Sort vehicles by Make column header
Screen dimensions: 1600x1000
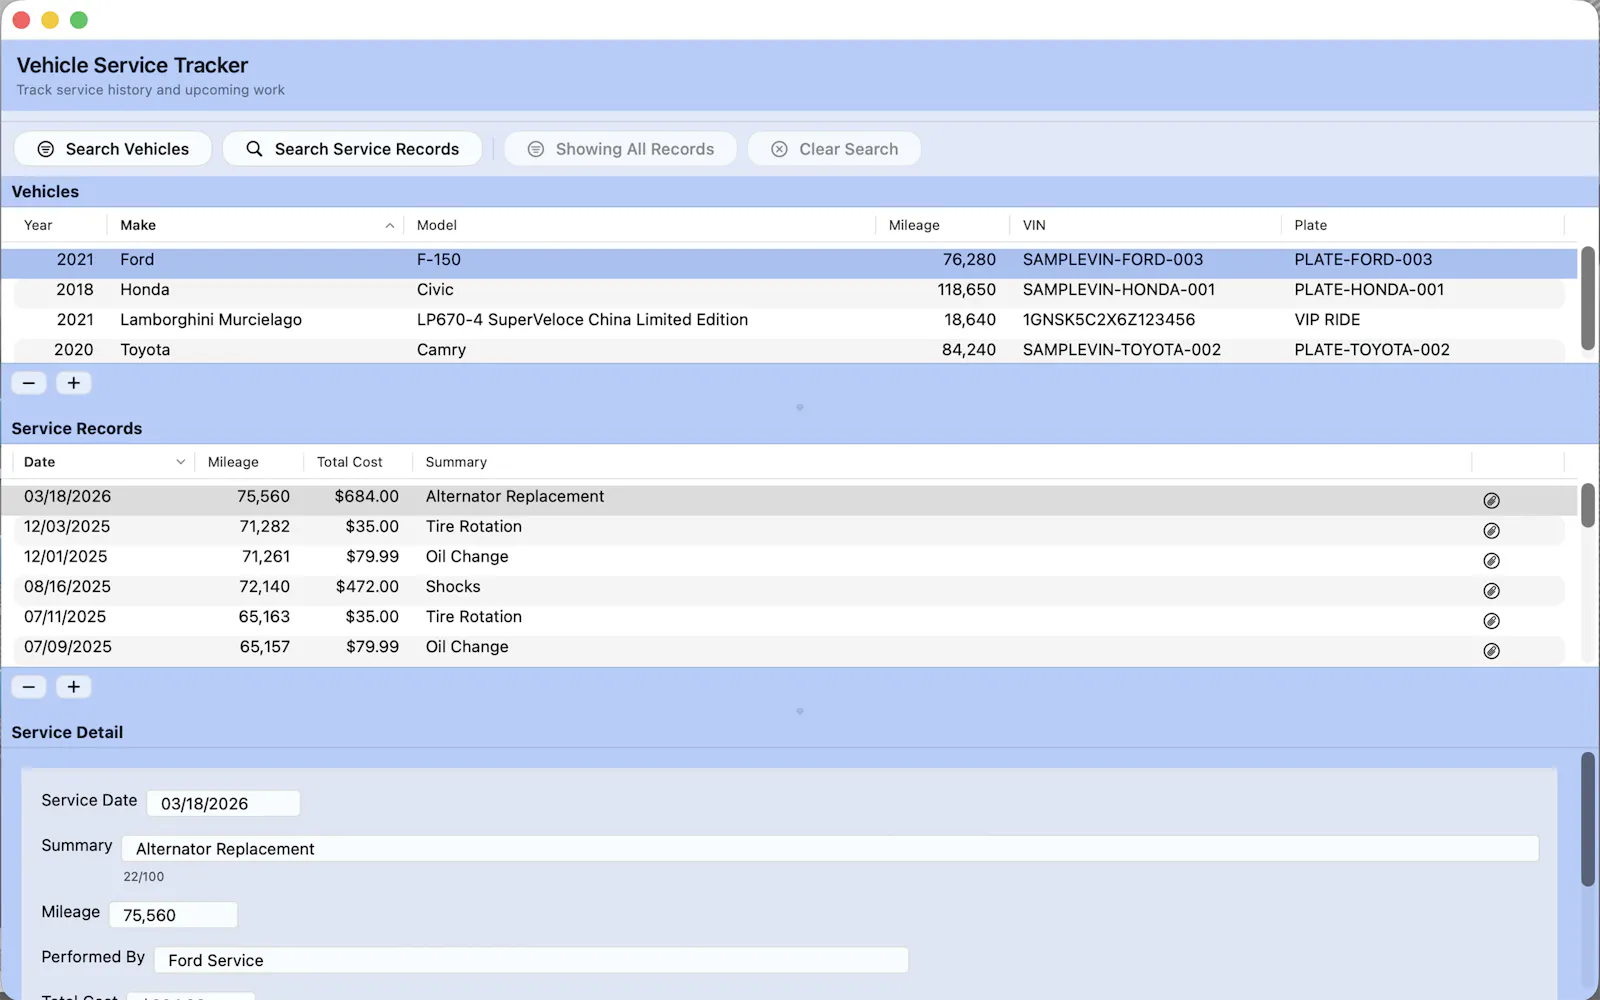pos(255,225)
